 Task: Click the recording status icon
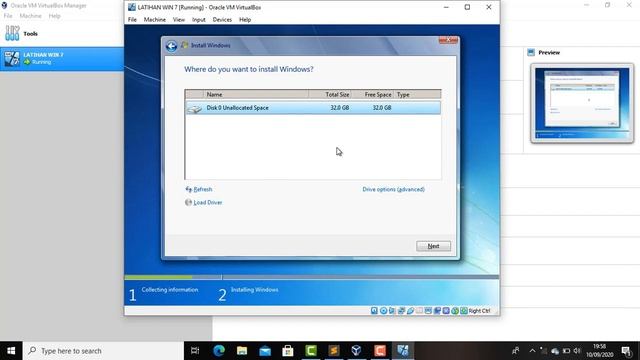point(437,311)
